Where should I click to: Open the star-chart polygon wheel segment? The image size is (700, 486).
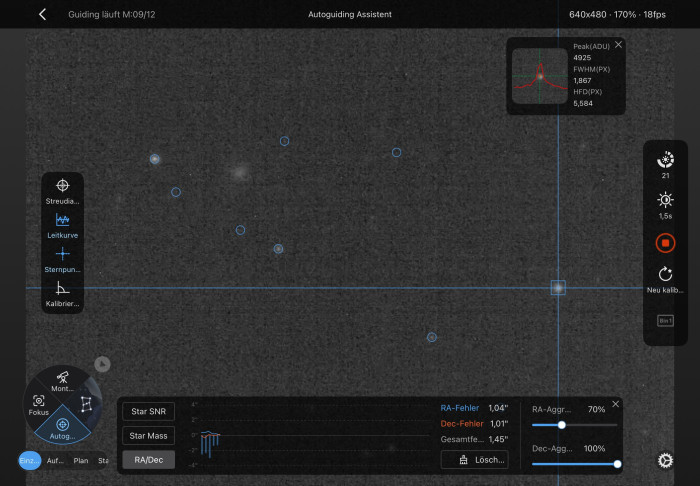[x=86, y=404]
